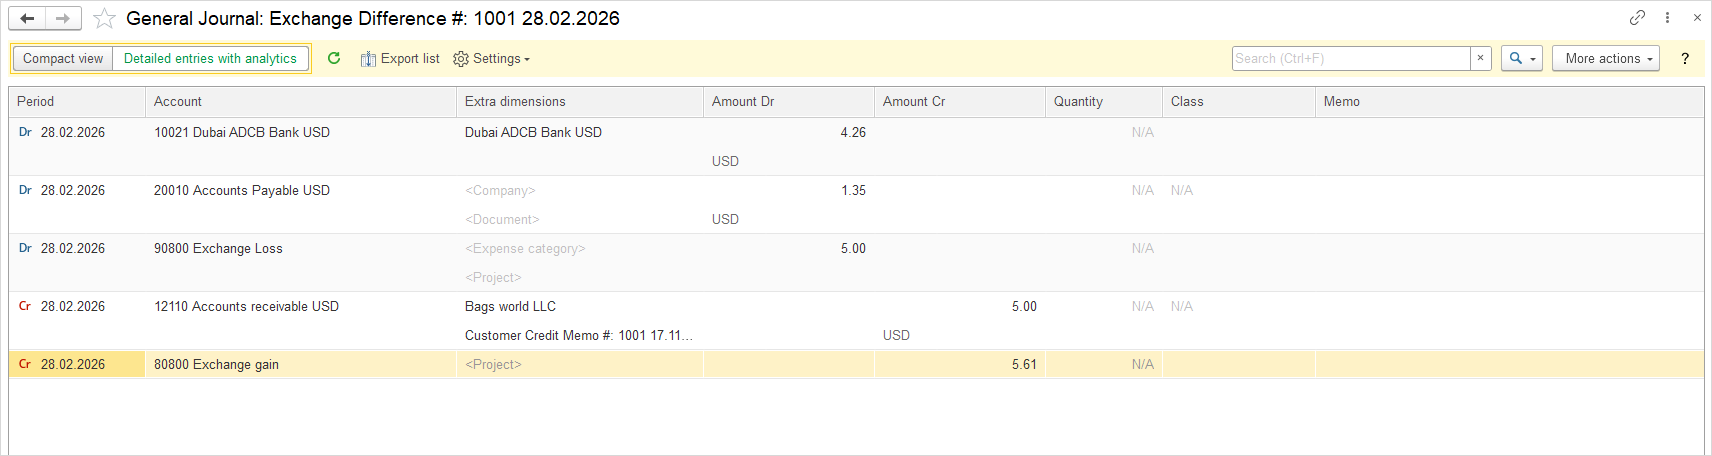Clear the search box with the X
The height and width of the screenshot is (456, 1712).
[1481, 58]
